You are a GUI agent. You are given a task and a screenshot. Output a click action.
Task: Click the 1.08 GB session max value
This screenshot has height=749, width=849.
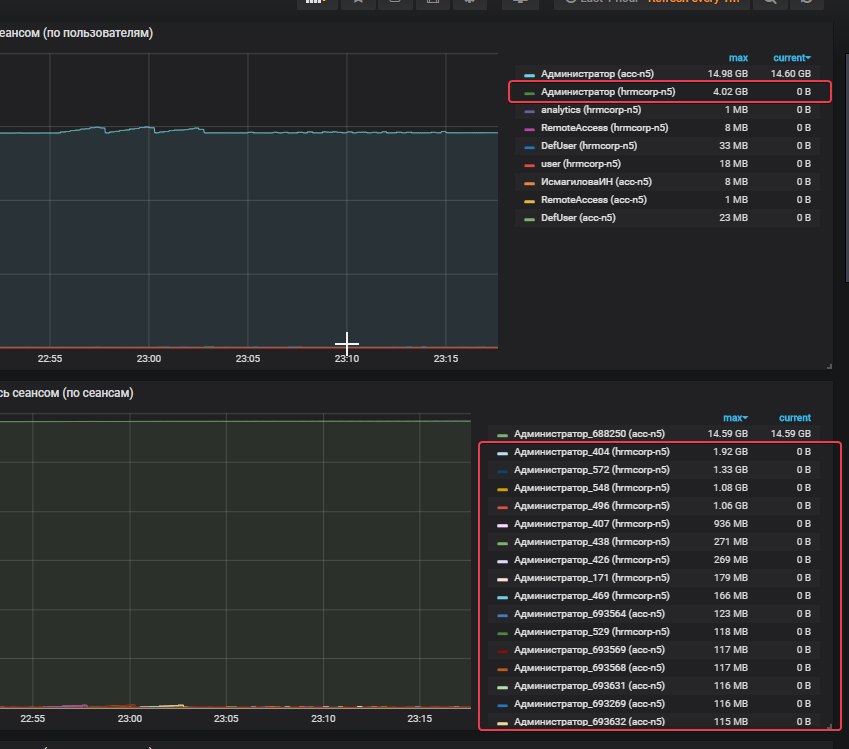click(730, 488)
